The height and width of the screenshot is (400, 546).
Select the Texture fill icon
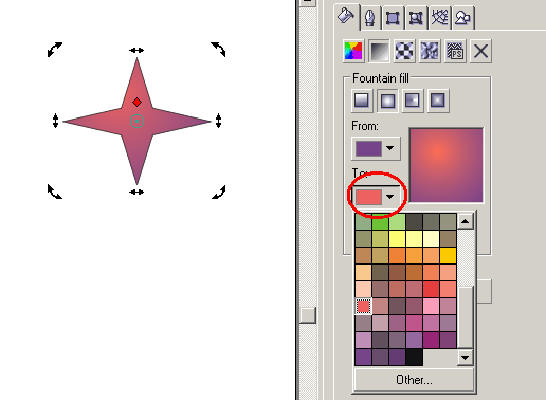pos(429,51)
